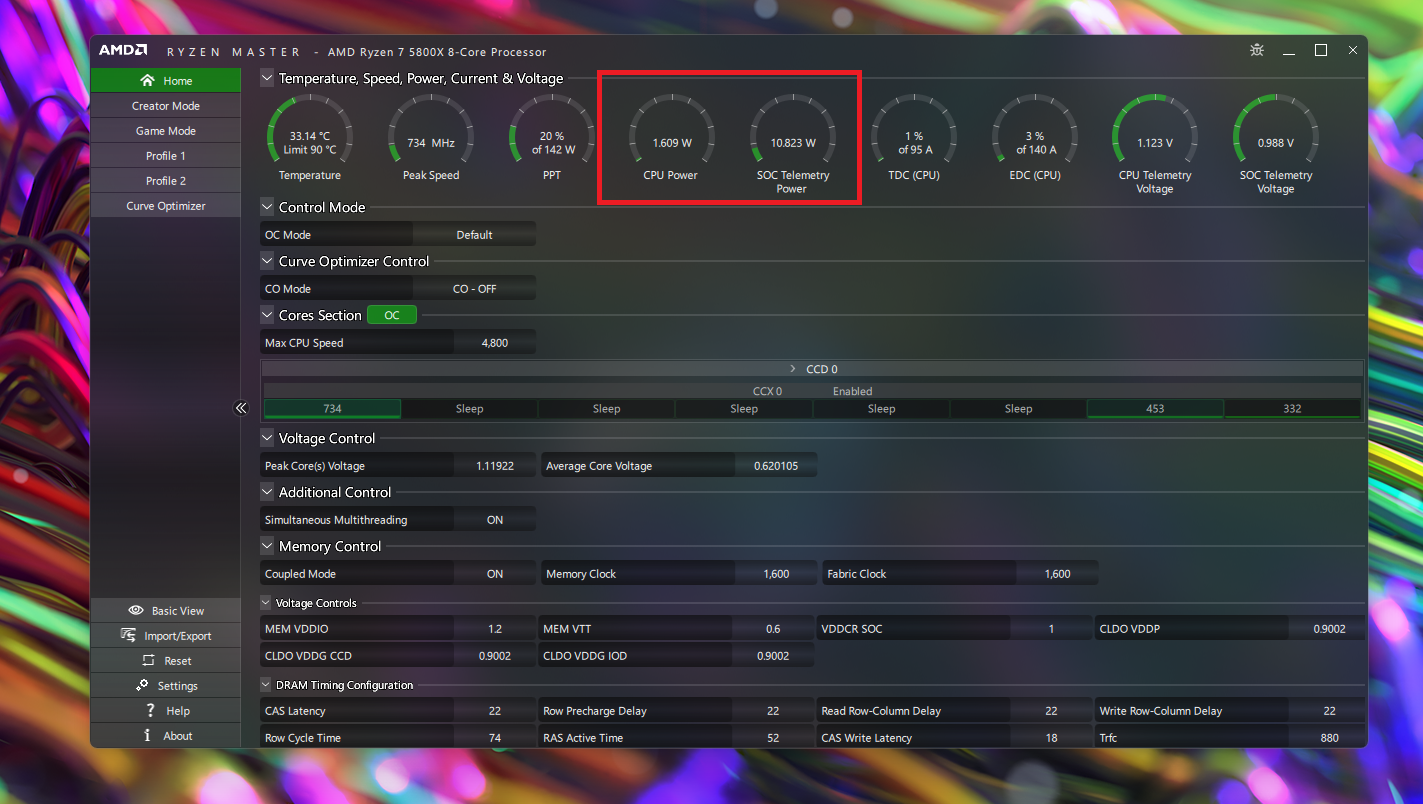Screen dimensions: 1423x804
Task: Toggle the OC button in Cores Section
Action: [392, 316]
